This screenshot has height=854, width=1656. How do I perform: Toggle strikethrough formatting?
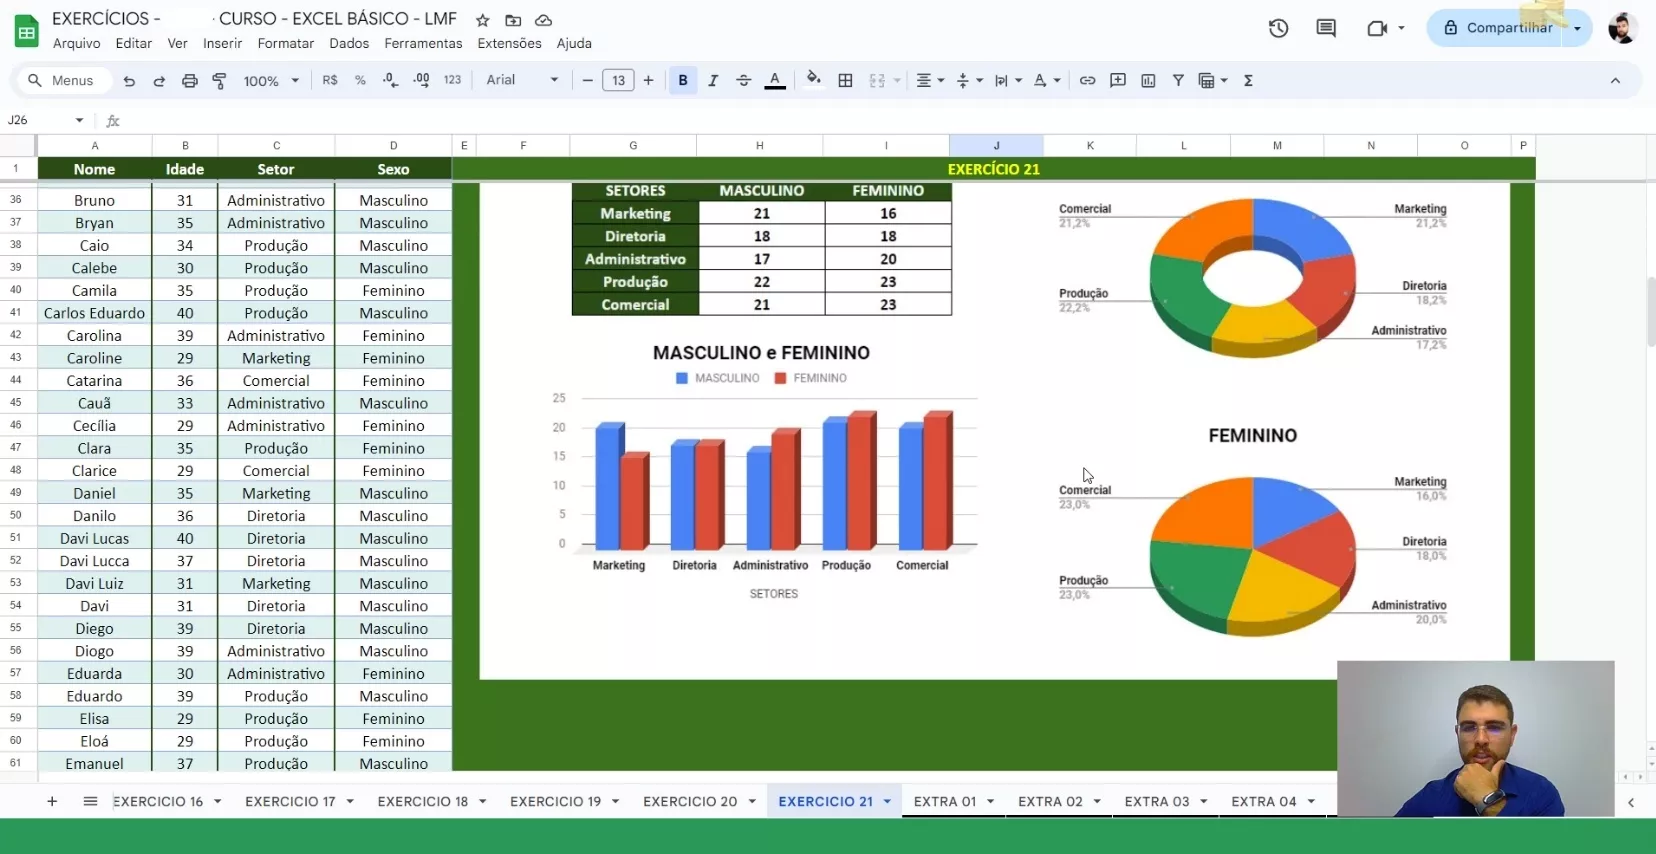(743, 81)
